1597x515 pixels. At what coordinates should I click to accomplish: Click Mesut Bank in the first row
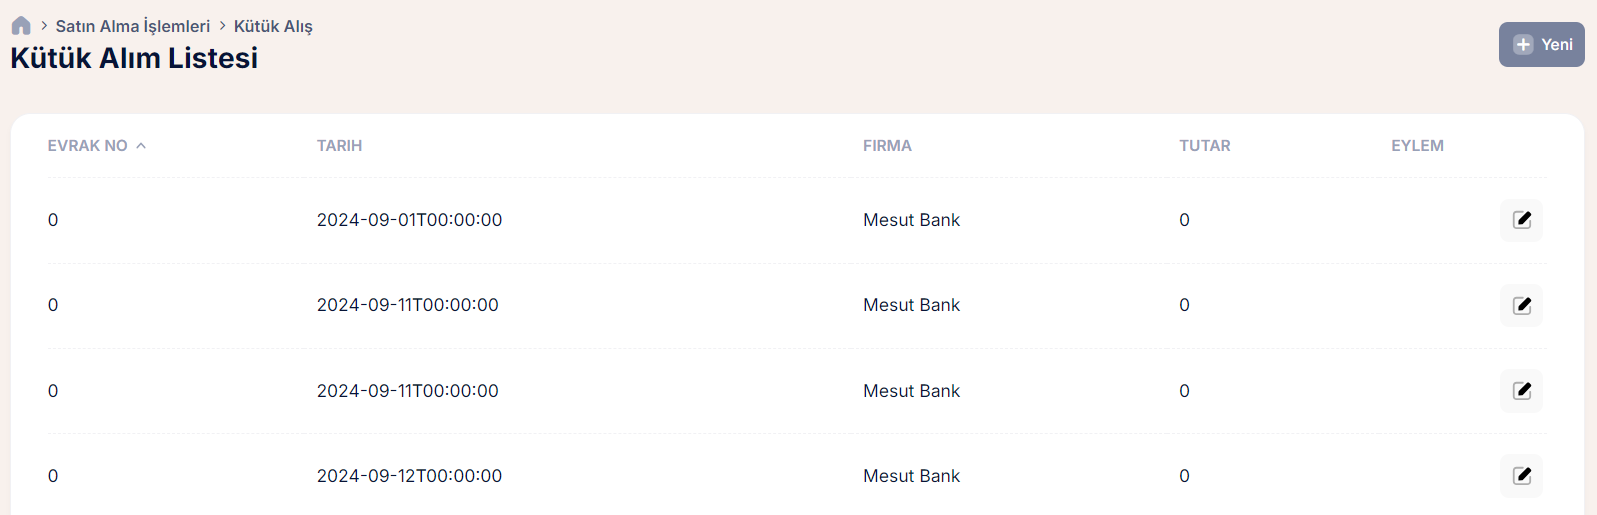[x=911, y=220]
